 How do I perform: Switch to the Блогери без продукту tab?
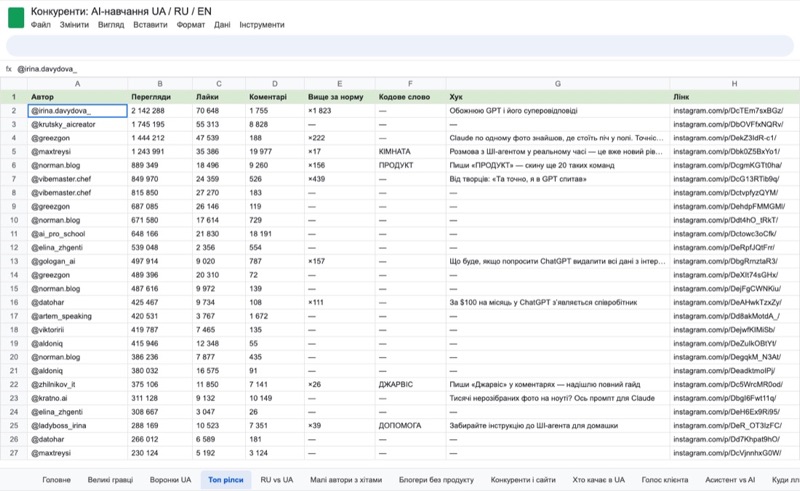click(436, 480)
